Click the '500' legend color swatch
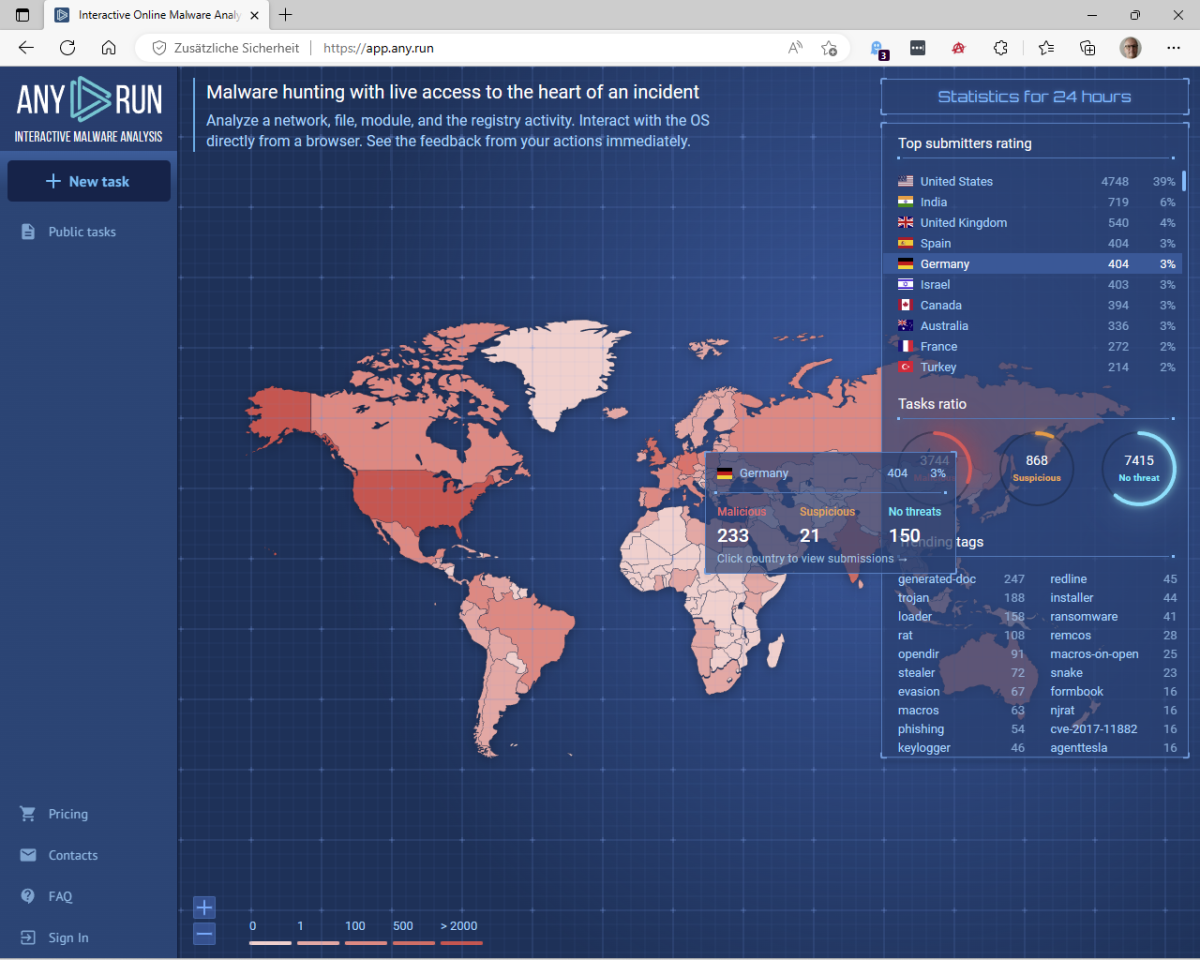This screenshot has height=960, width=1200. pos(414,943)
